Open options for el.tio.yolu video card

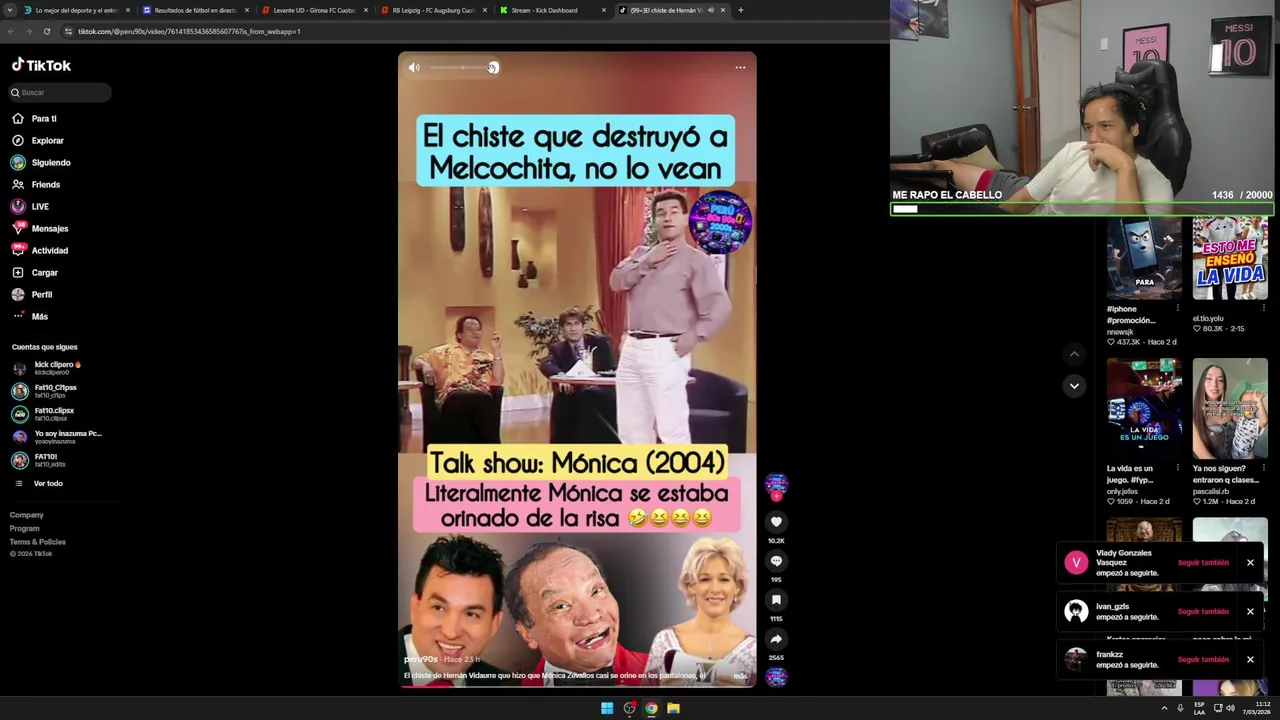[x=1264, y=308]
